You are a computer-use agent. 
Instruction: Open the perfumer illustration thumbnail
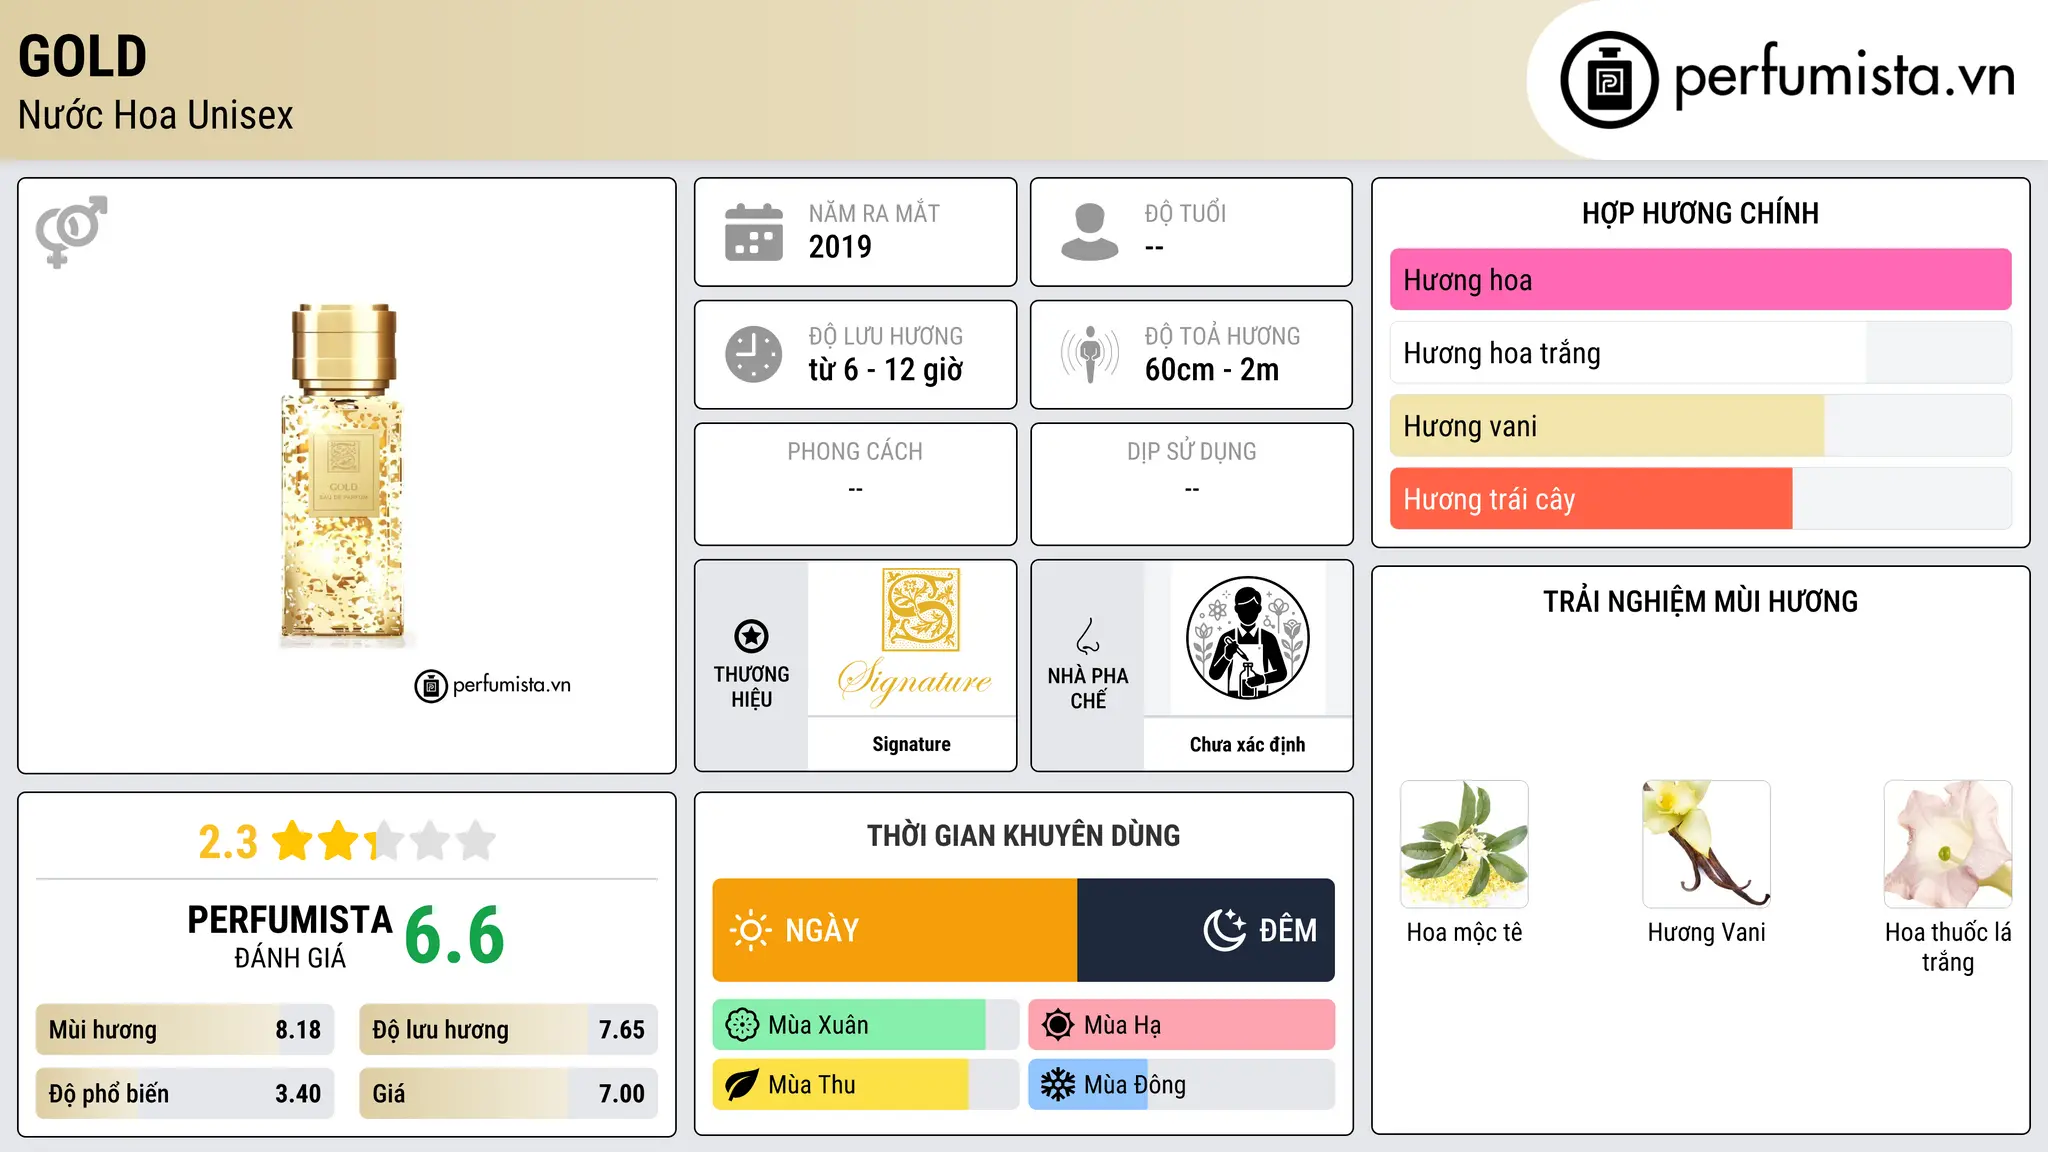(x=1247, y=638)
